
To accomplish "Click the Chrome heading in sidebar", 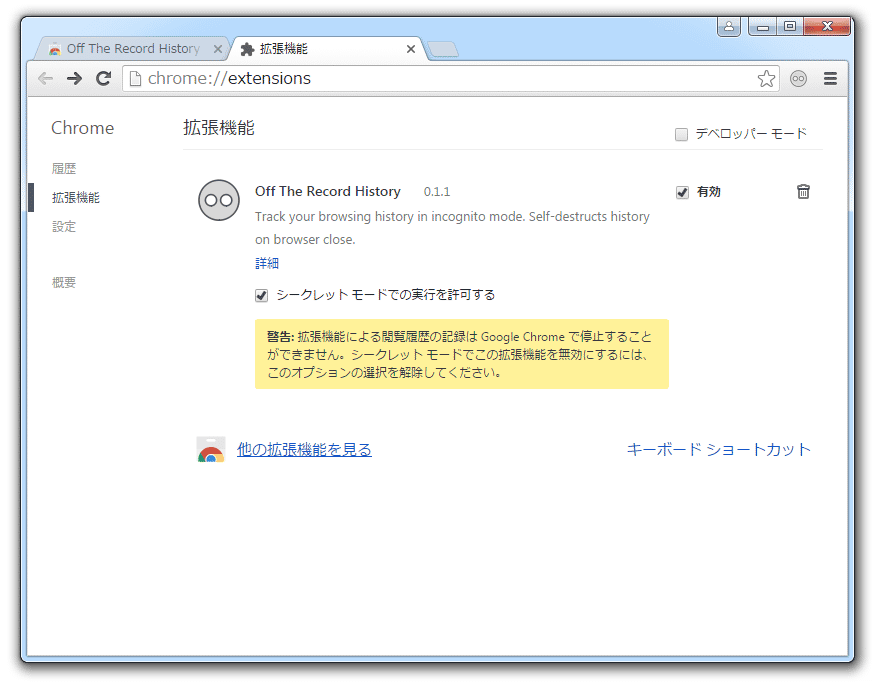I will pos(83,128).
